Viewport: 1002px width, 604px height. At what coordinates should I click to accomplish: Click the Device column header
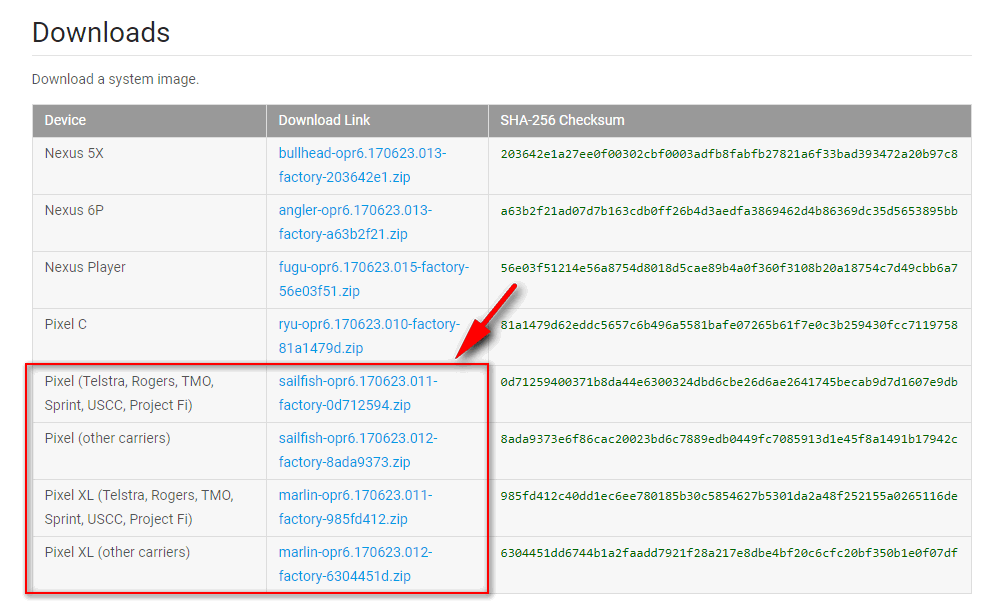click(x=66, y=120)
